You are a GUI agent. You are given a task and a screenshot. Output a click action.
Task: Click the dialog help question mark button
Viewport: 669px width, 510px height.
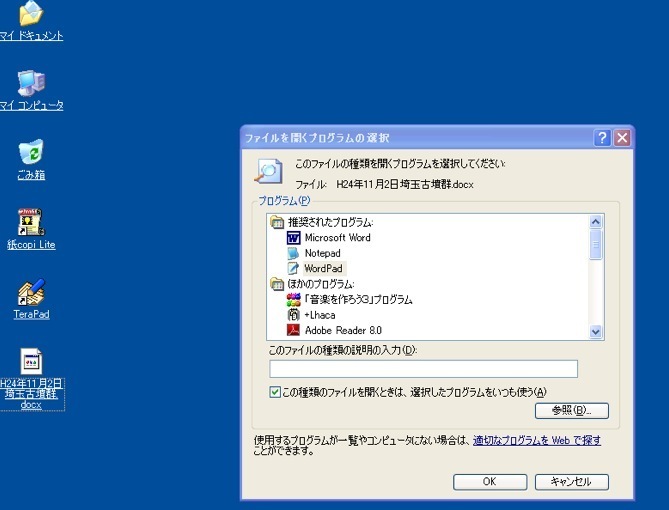click(602, 138)
